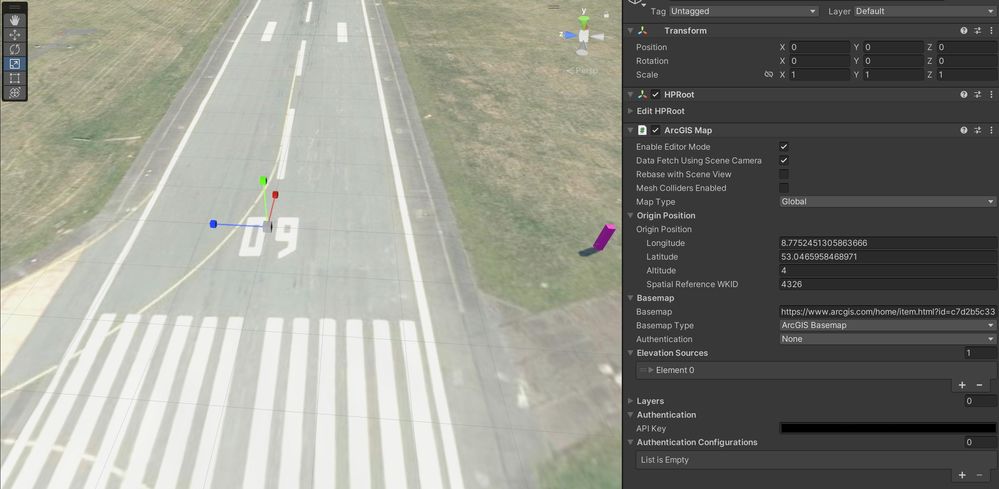
Task: Collapse the Basemap section
Action: click(x=630, y=298)
